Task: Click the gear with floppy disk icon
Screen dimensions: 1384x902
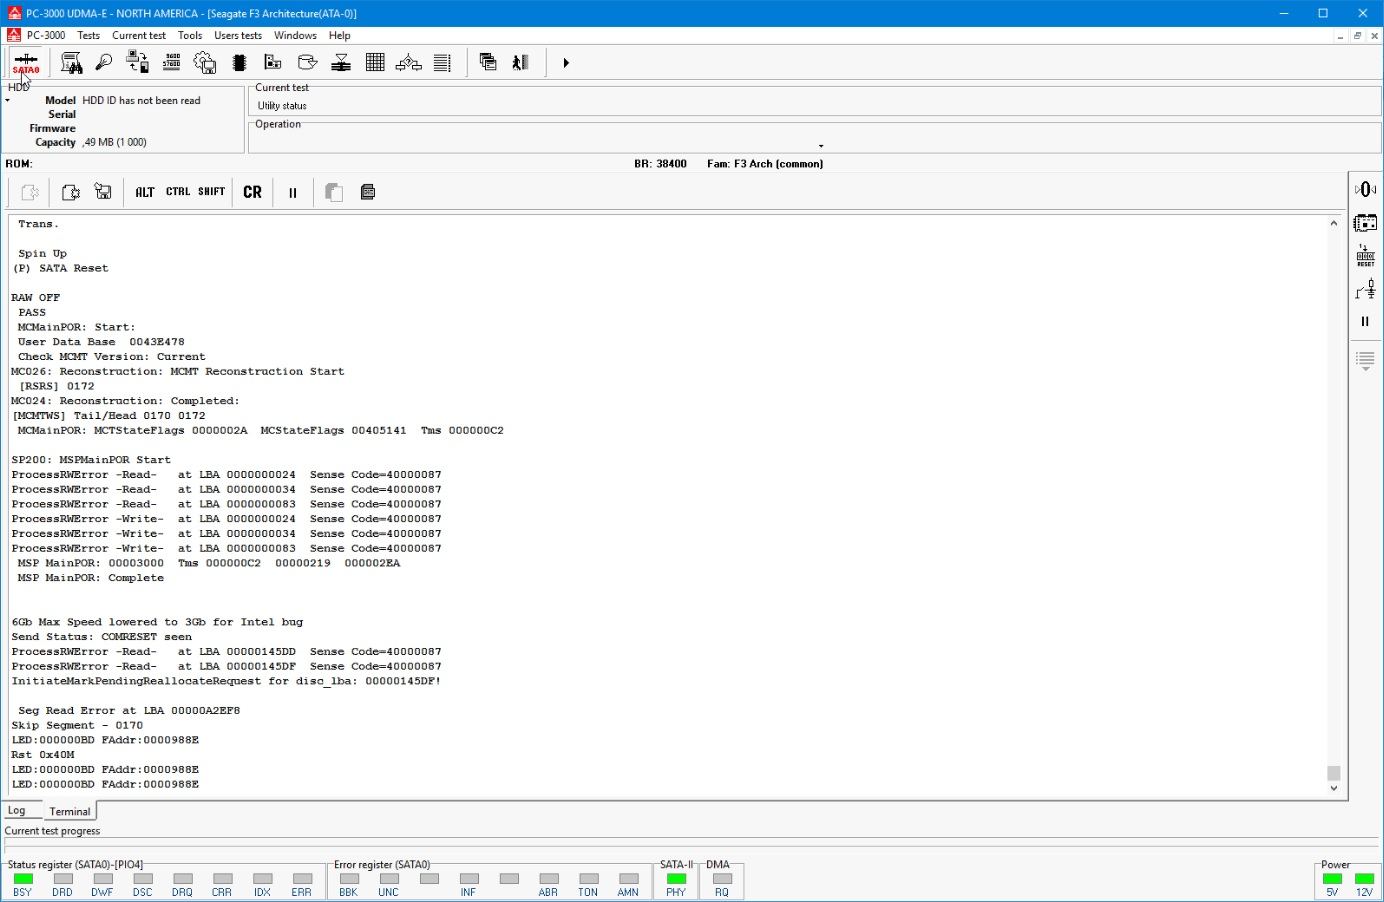Action: [x=205, y=63]
